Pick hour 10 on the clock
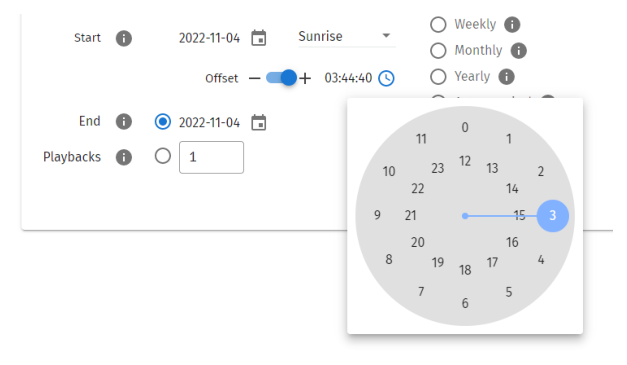The width and height of the screenshot is (627, 365). pyautogui.click(x=389, y=172)
